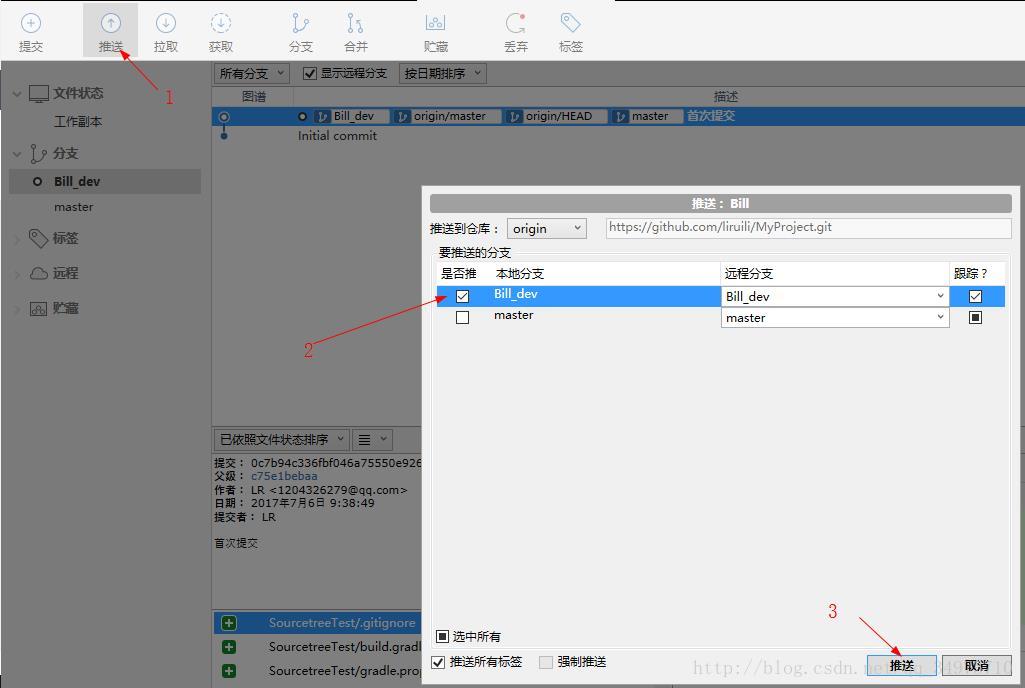Image resolution: width=1025 pixels, height=688 pixels.
Task: Click the added-file icon beside SourcetreeTest/build.gradle
Action: (x=229, y=647)
